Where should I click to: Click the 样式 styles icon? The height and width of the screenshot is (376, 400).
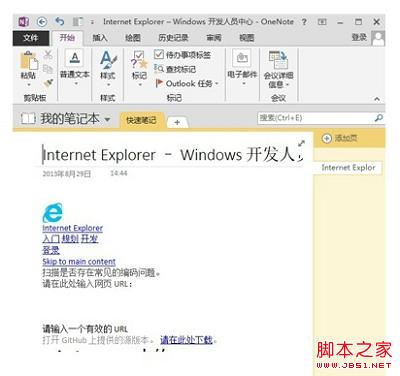click(108, 60)
